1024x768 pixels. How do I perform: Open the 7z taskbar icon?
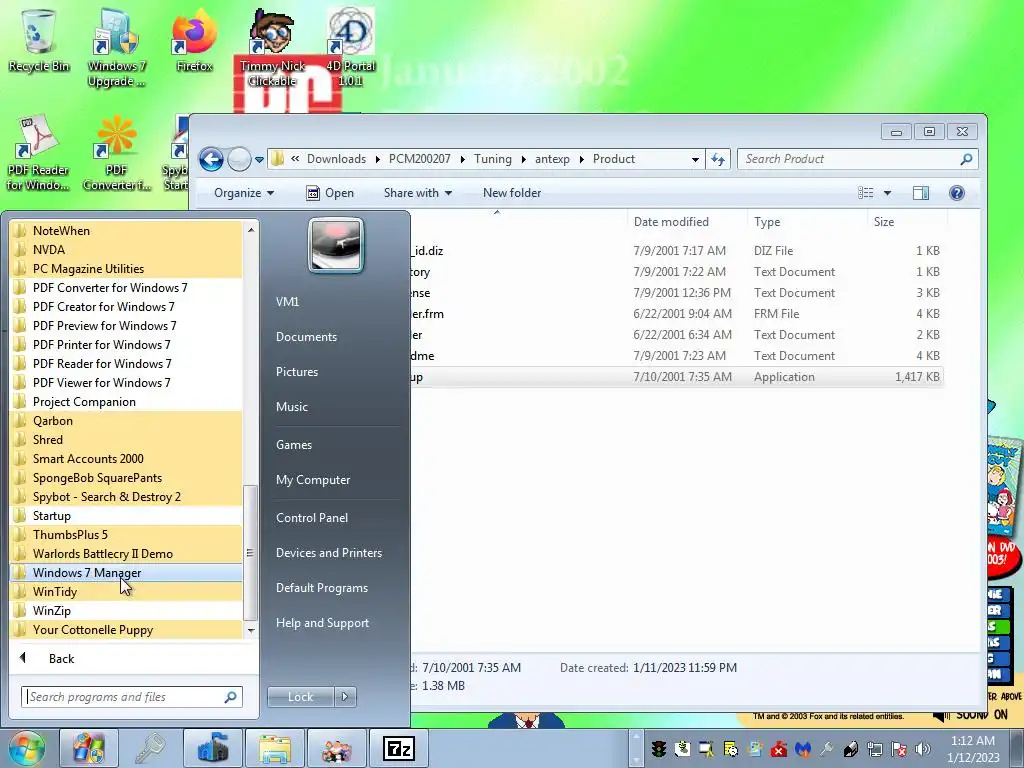point(398,748)
